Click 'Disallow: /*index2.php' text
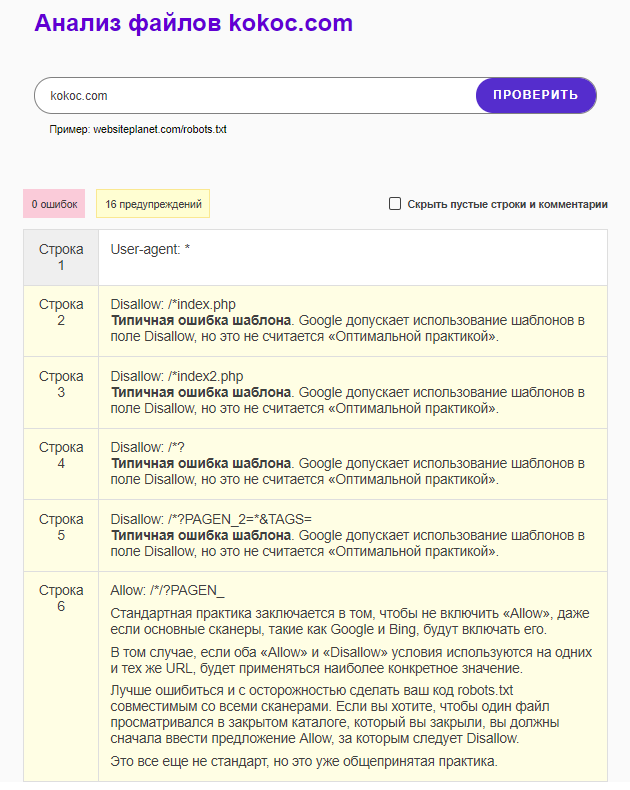This screenshot has width=630, height=790. pyautogui.click(x=177, y=376)
